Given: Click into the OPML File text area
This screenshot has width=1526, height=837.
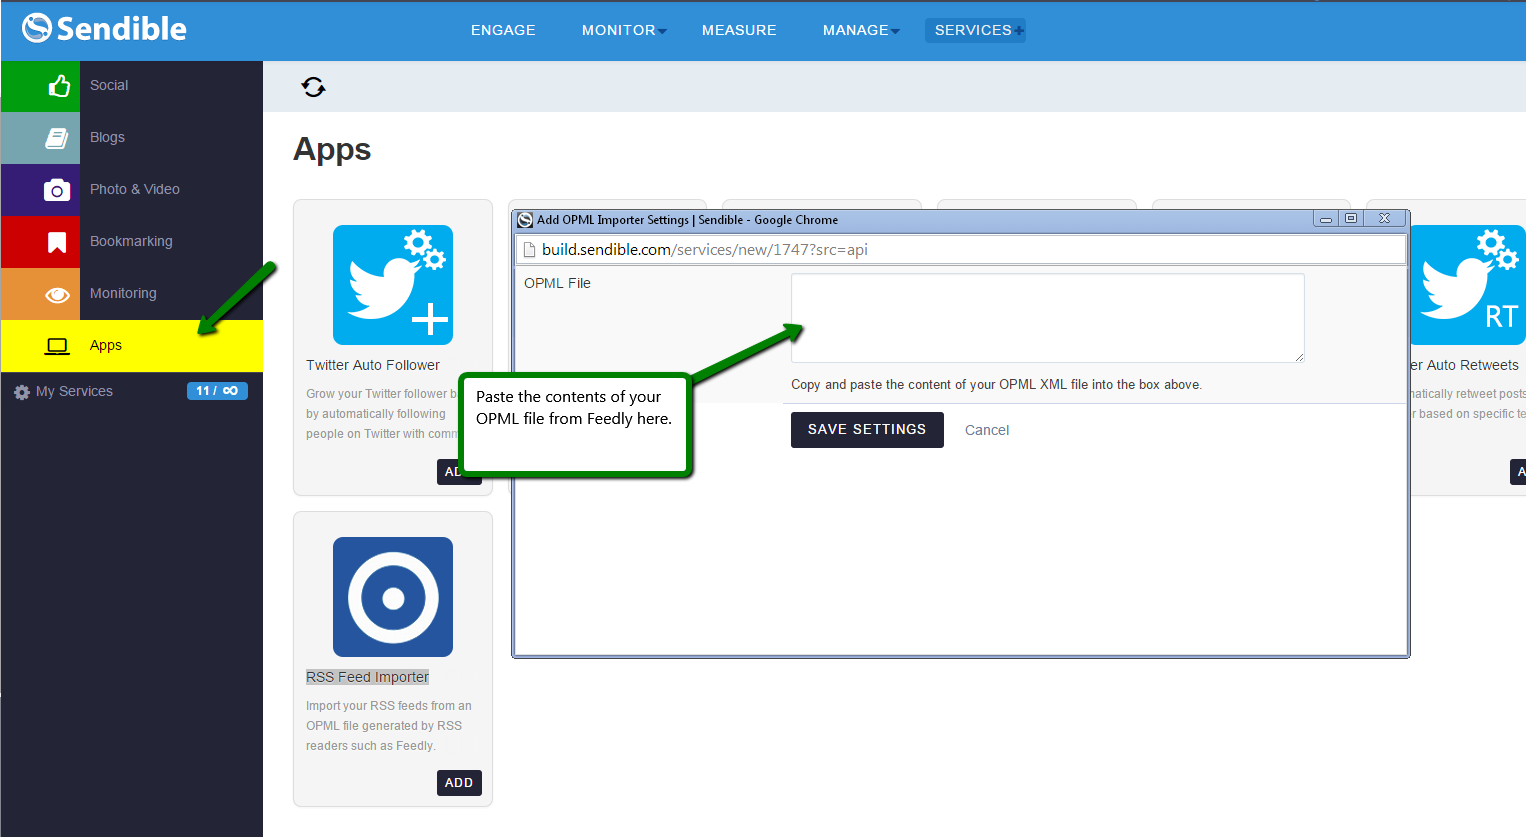Looking at the screenshot, I should (1047, 318).
